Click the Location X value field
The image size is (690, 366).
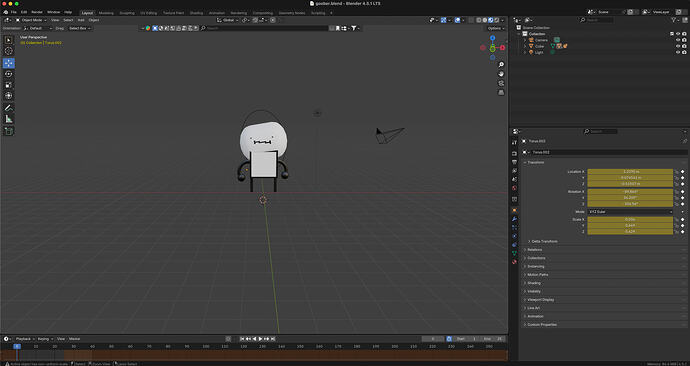630,172
